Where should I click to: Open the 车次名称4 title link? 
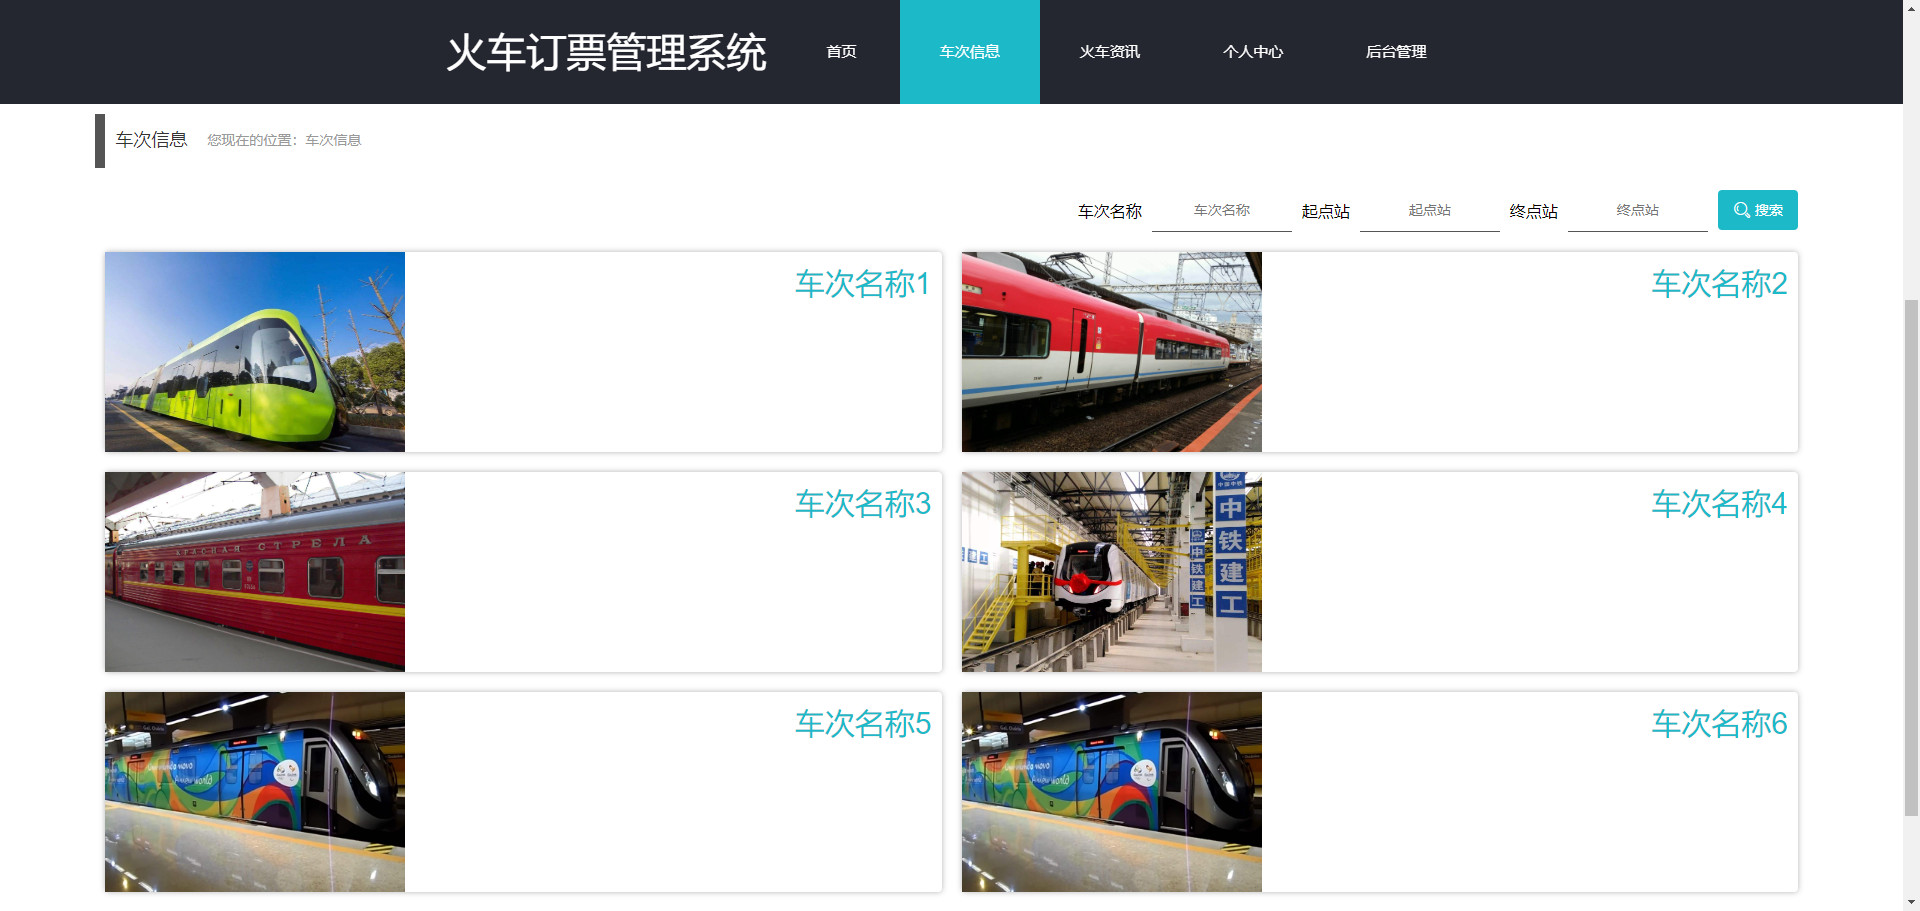click(x=1719, y=504)
